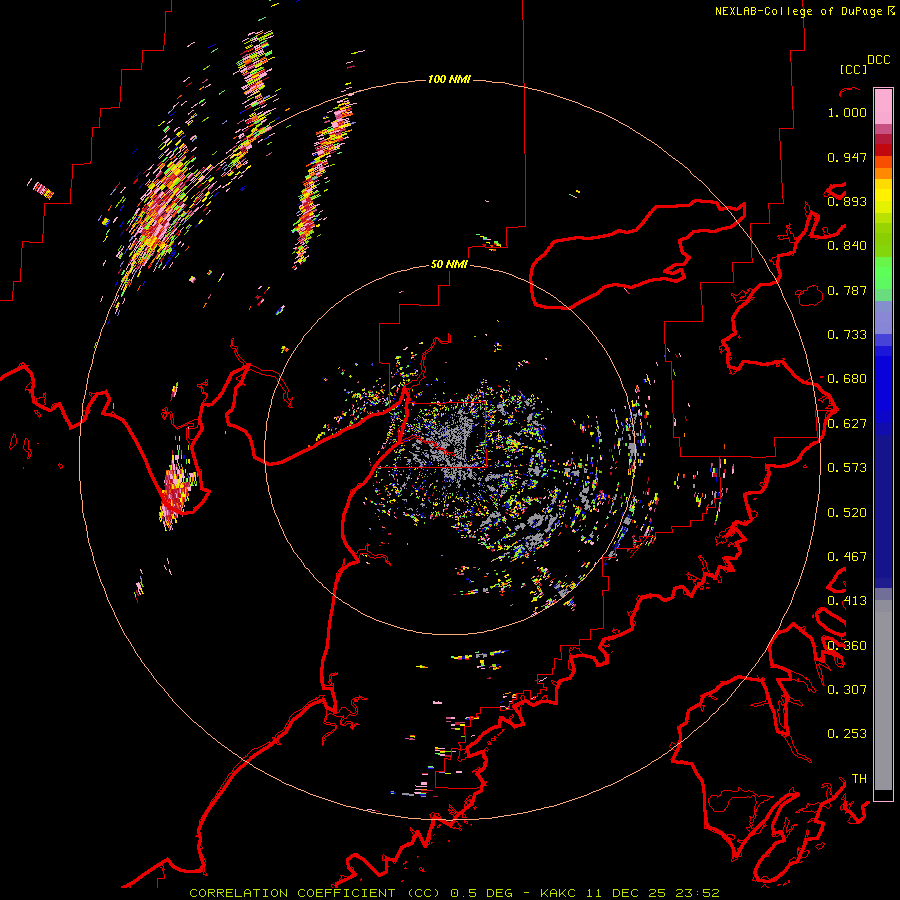The width and height of the screenshot is (900, 900).
Task: Click the KAKC radar site identifier
Action: tap(557, 893)
